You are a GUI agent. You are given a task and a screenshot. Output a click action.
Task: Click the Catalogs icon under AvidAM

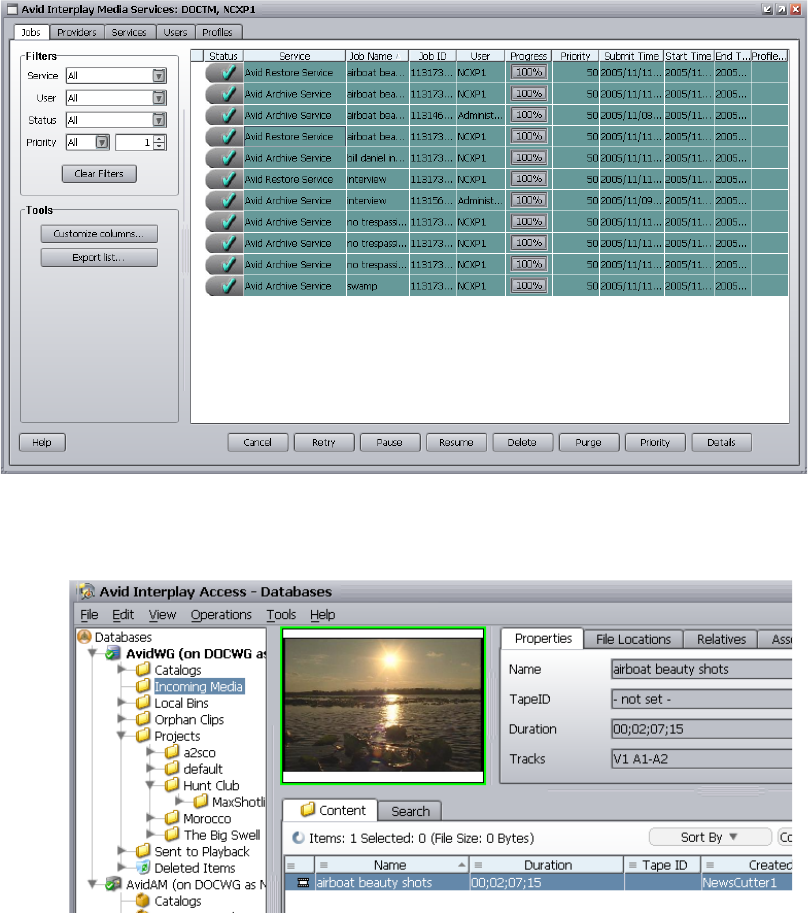click(x=143, y=900)
